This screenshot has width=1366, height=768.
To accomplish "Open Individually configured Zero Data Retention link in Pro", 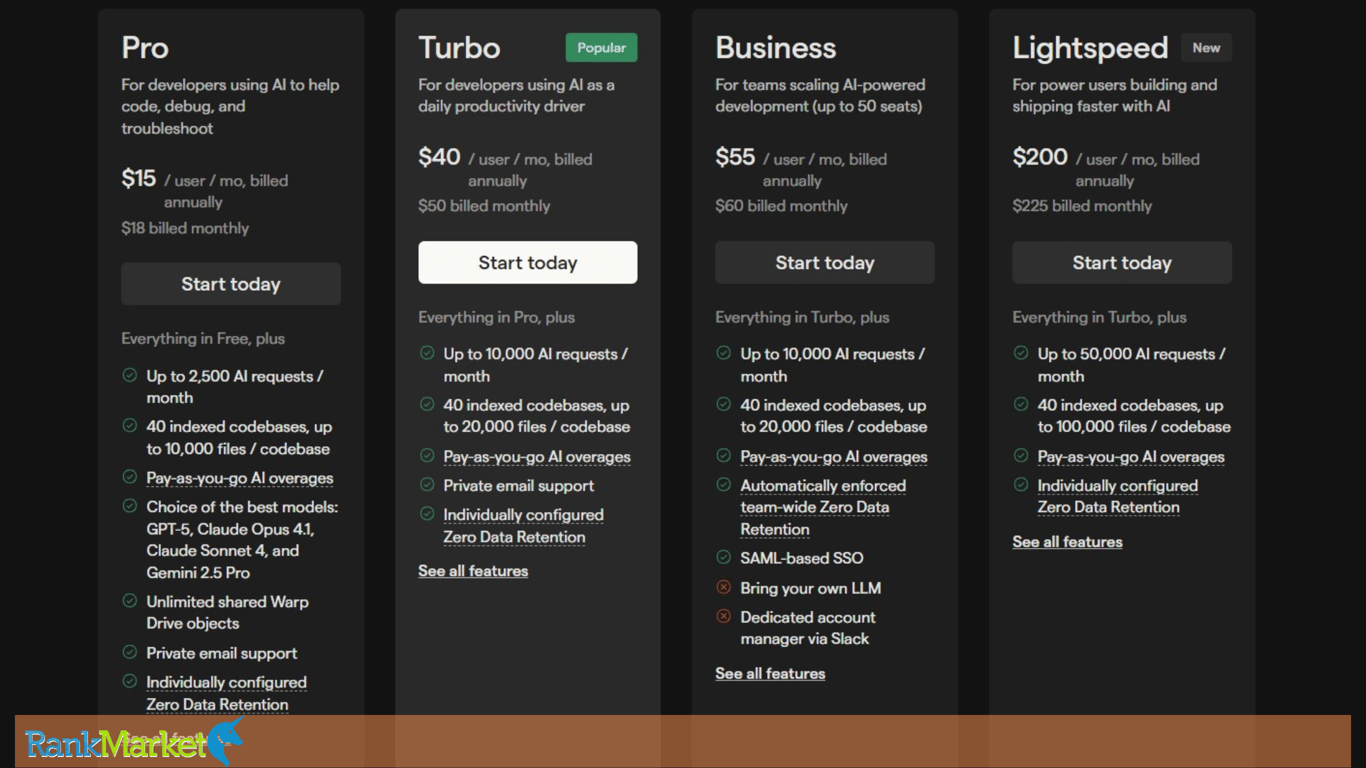I will pos(227,693).
